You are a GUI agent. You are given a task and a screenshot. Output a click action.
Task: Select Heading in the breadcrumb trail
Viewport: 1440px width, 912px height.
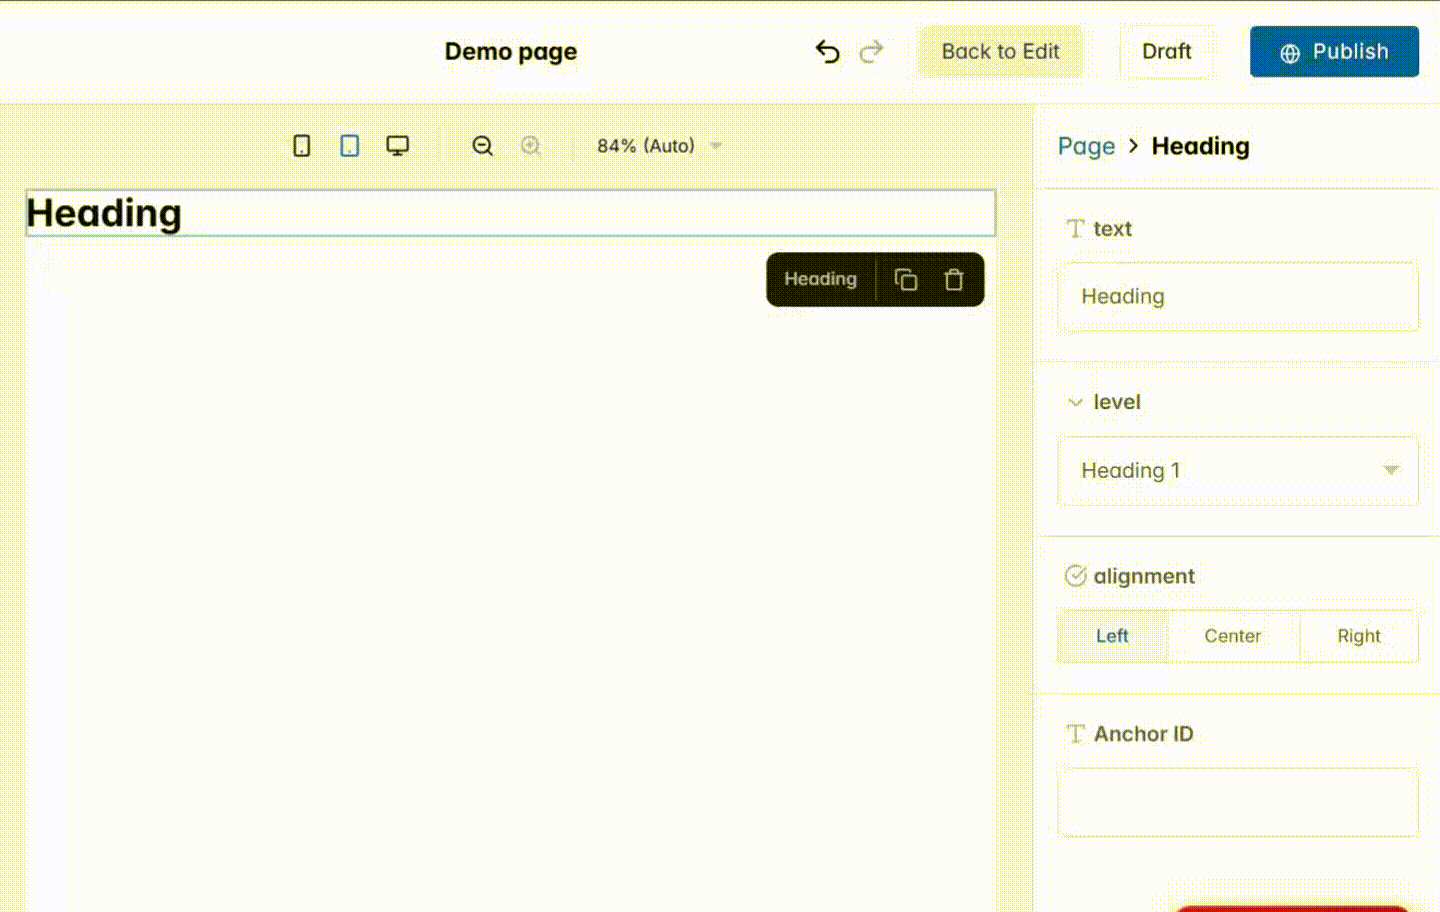[1200, 146]
